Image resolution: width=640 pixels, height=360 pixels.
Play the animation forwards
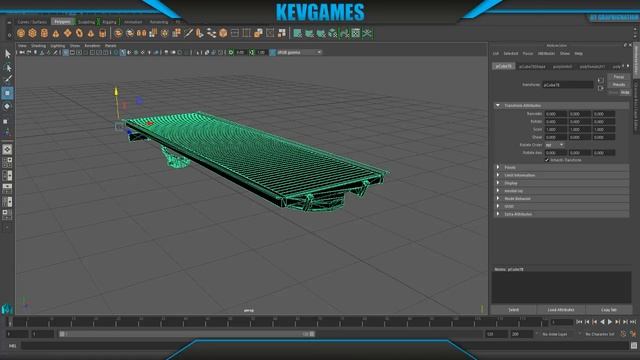coord(610,322)
